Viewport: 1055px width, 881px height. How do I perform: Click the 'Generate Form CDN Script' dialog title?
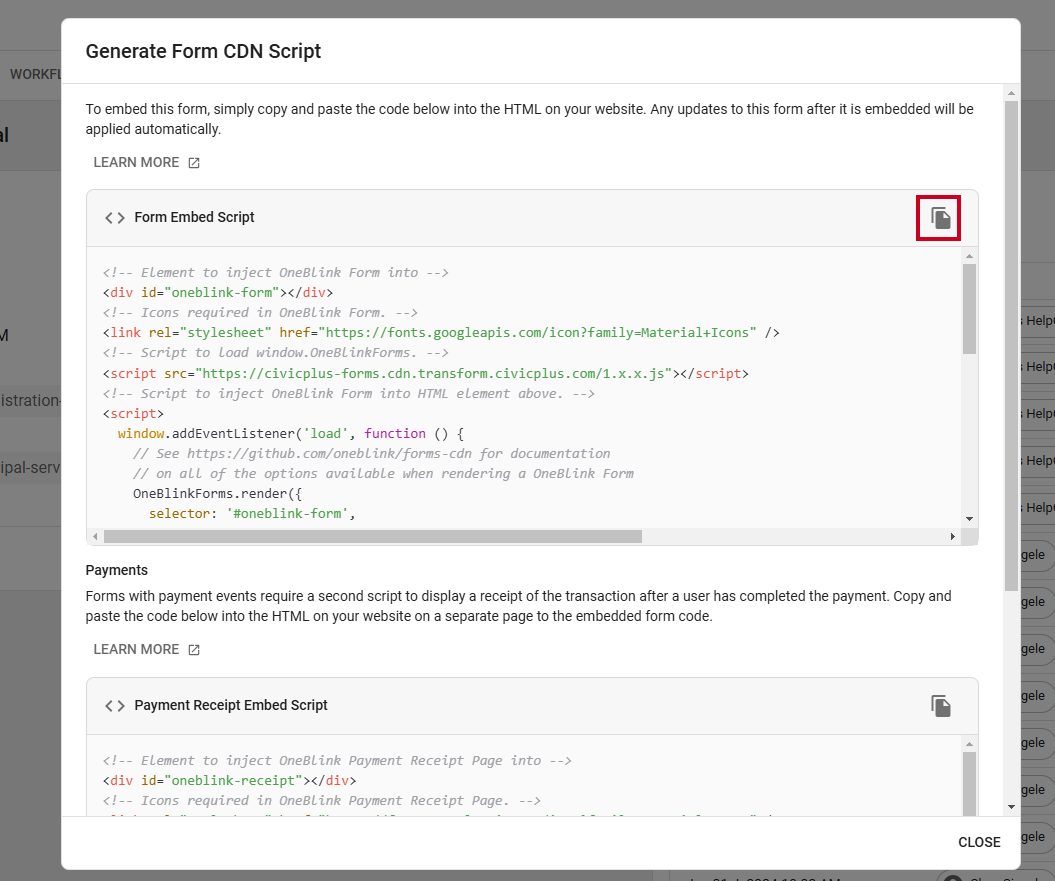click(203, 51)
